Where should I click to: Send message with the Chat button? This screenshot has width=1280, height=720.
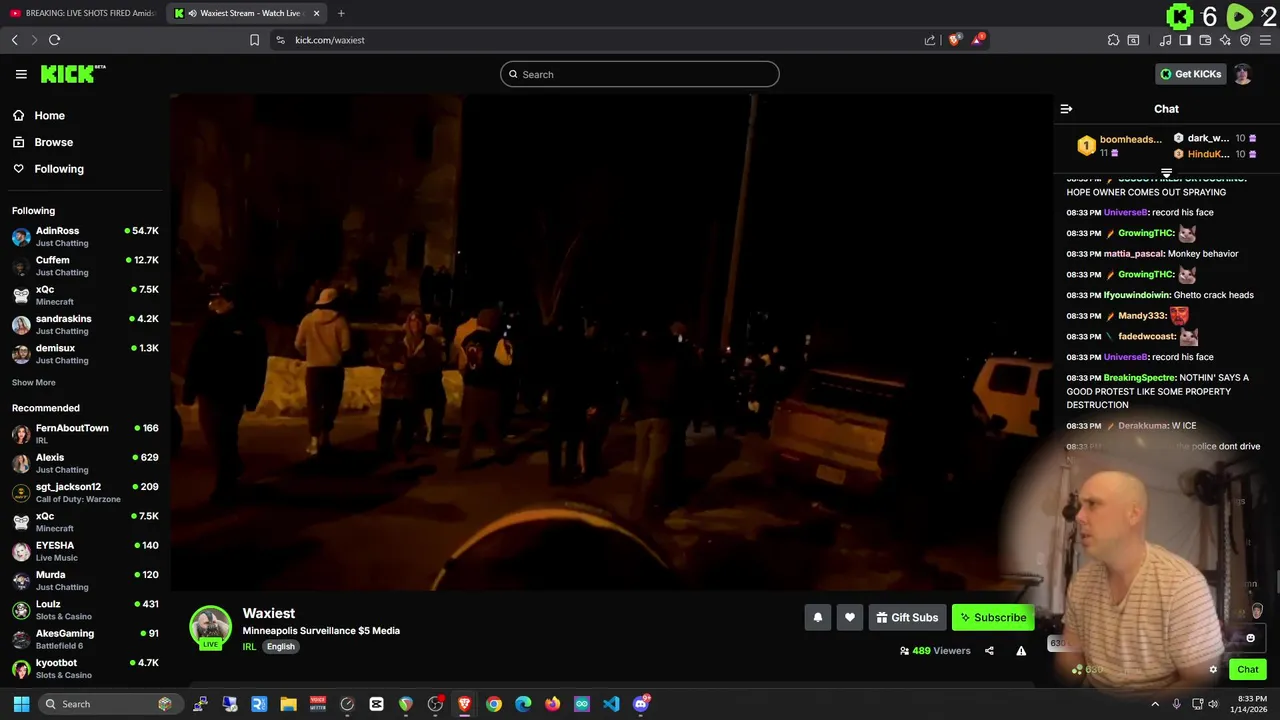(1248, 670)
